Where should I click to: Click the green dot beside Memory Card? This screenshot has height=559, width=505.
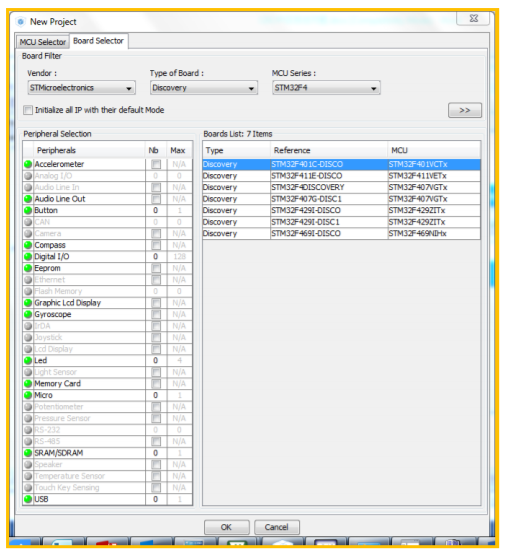click(28, 384)
